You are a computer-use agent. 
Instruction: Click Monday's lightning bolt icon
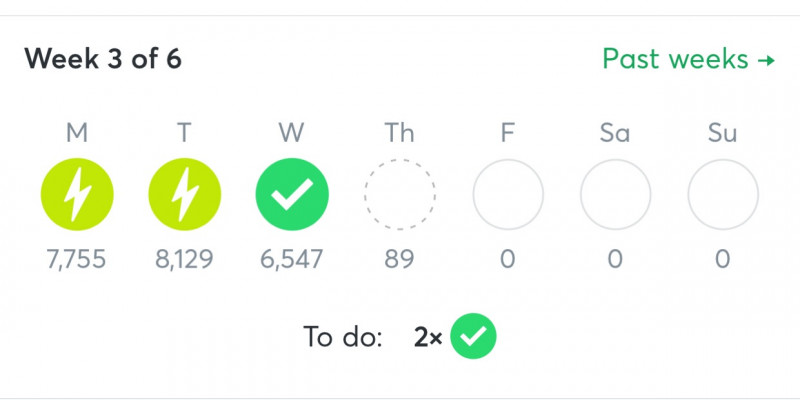tap(76, 195)
